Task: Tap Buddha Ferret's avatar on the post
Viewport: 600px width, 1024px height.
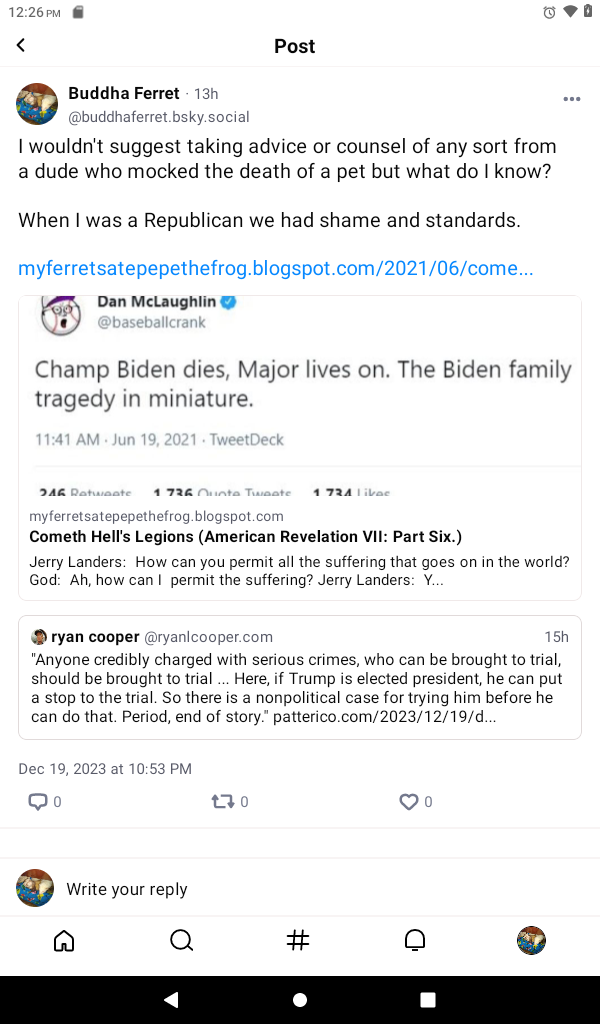Action: [x=37, y=104]
